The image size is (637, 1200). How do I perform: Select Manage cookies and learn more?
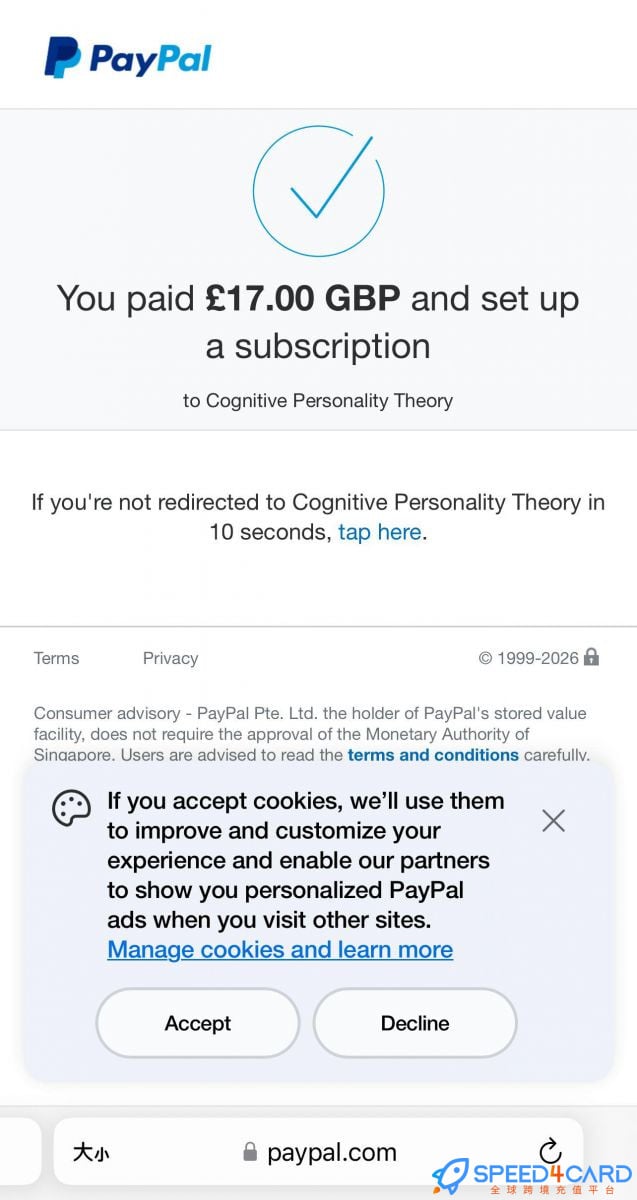279,950
